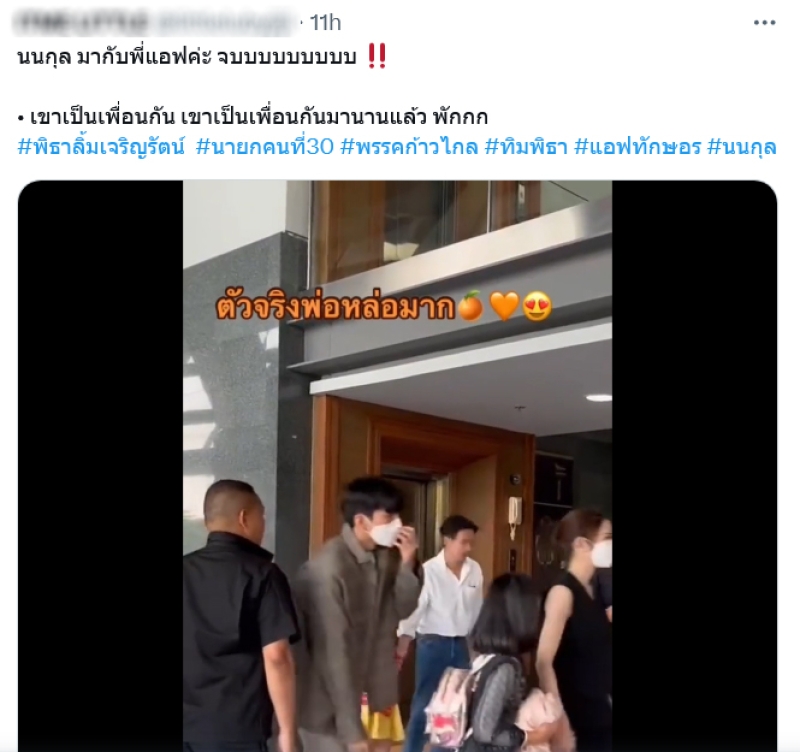Click the 11h timestamp link
The image size is (800, 752).
click(325, 23)
